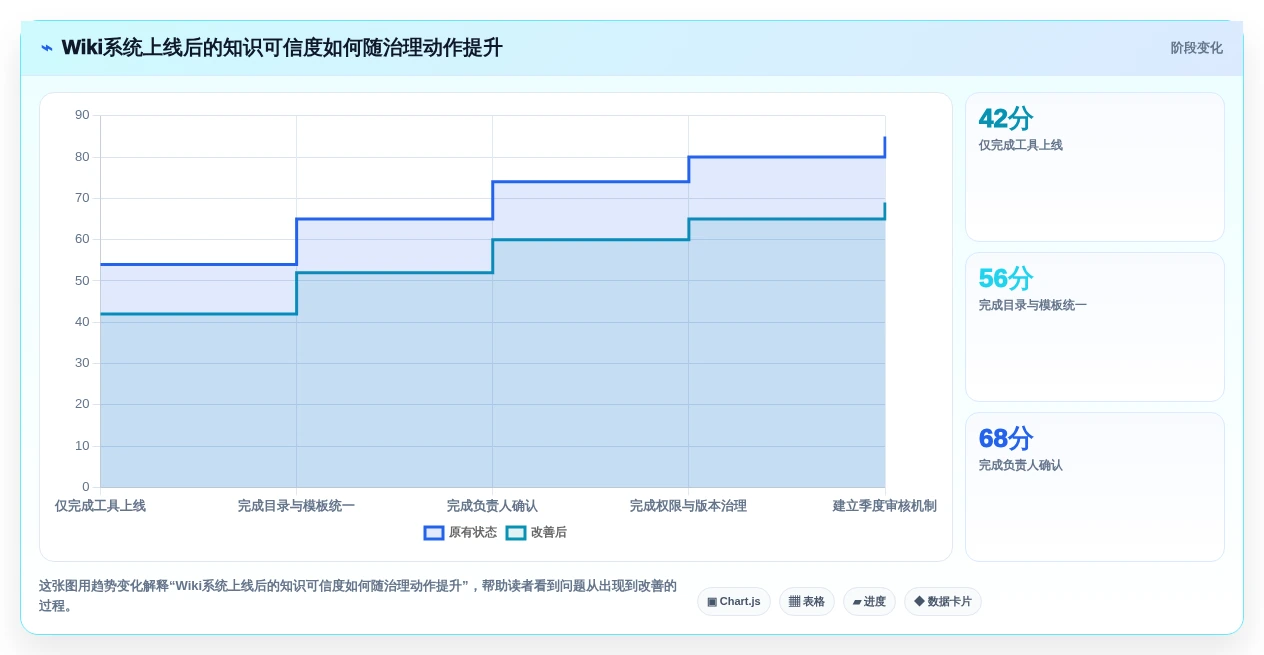
Task: Open the 56分 data card
Action: [1095, 327]
